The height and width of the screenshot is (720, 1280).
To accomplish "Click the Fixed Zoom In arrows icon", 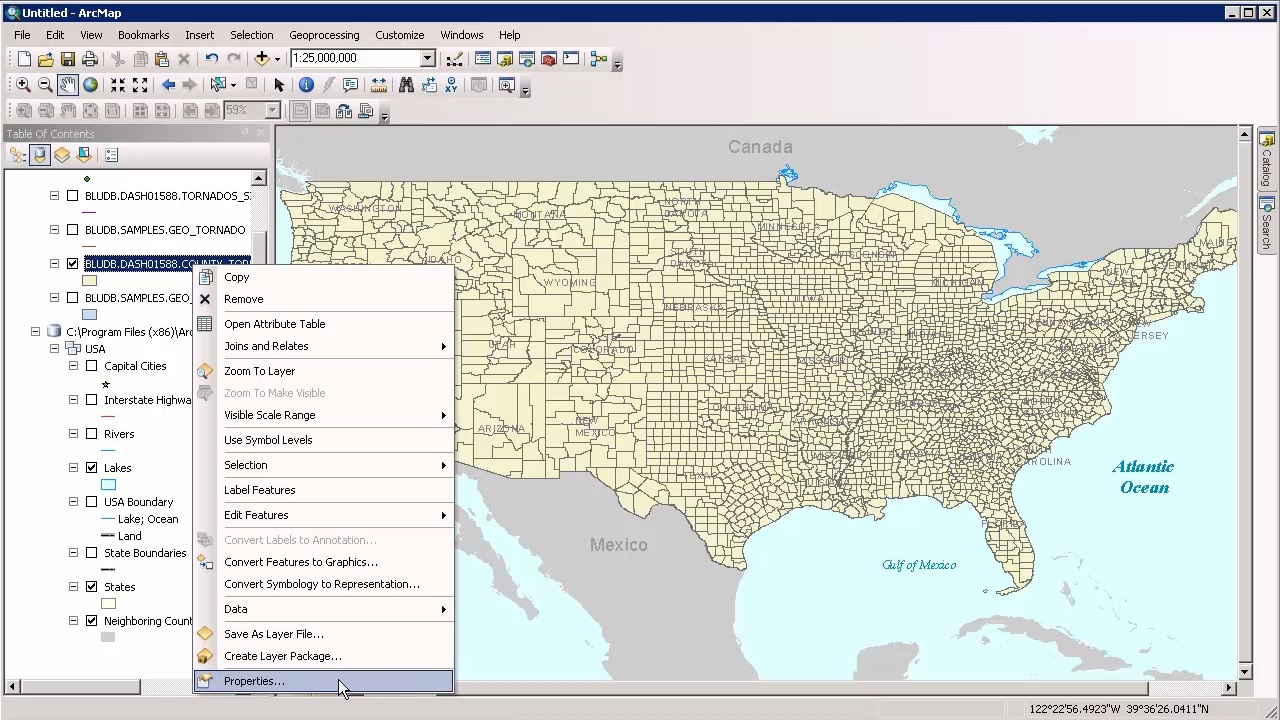I will (x=118, y=86).
